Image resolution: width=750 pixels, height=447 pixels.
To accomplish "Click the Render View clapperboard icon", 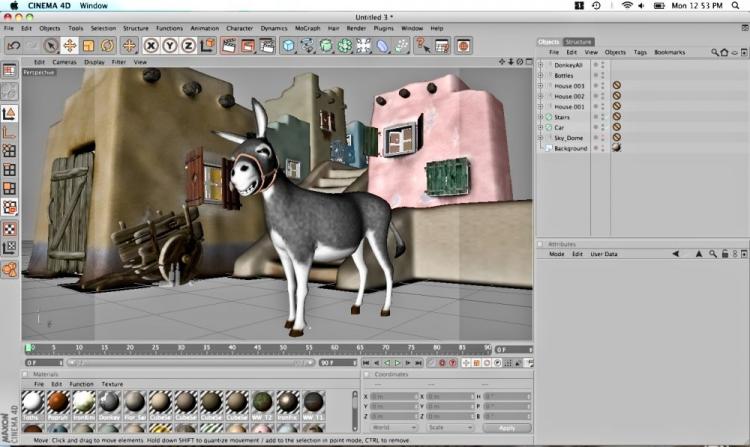I will (x=228, y=46).
